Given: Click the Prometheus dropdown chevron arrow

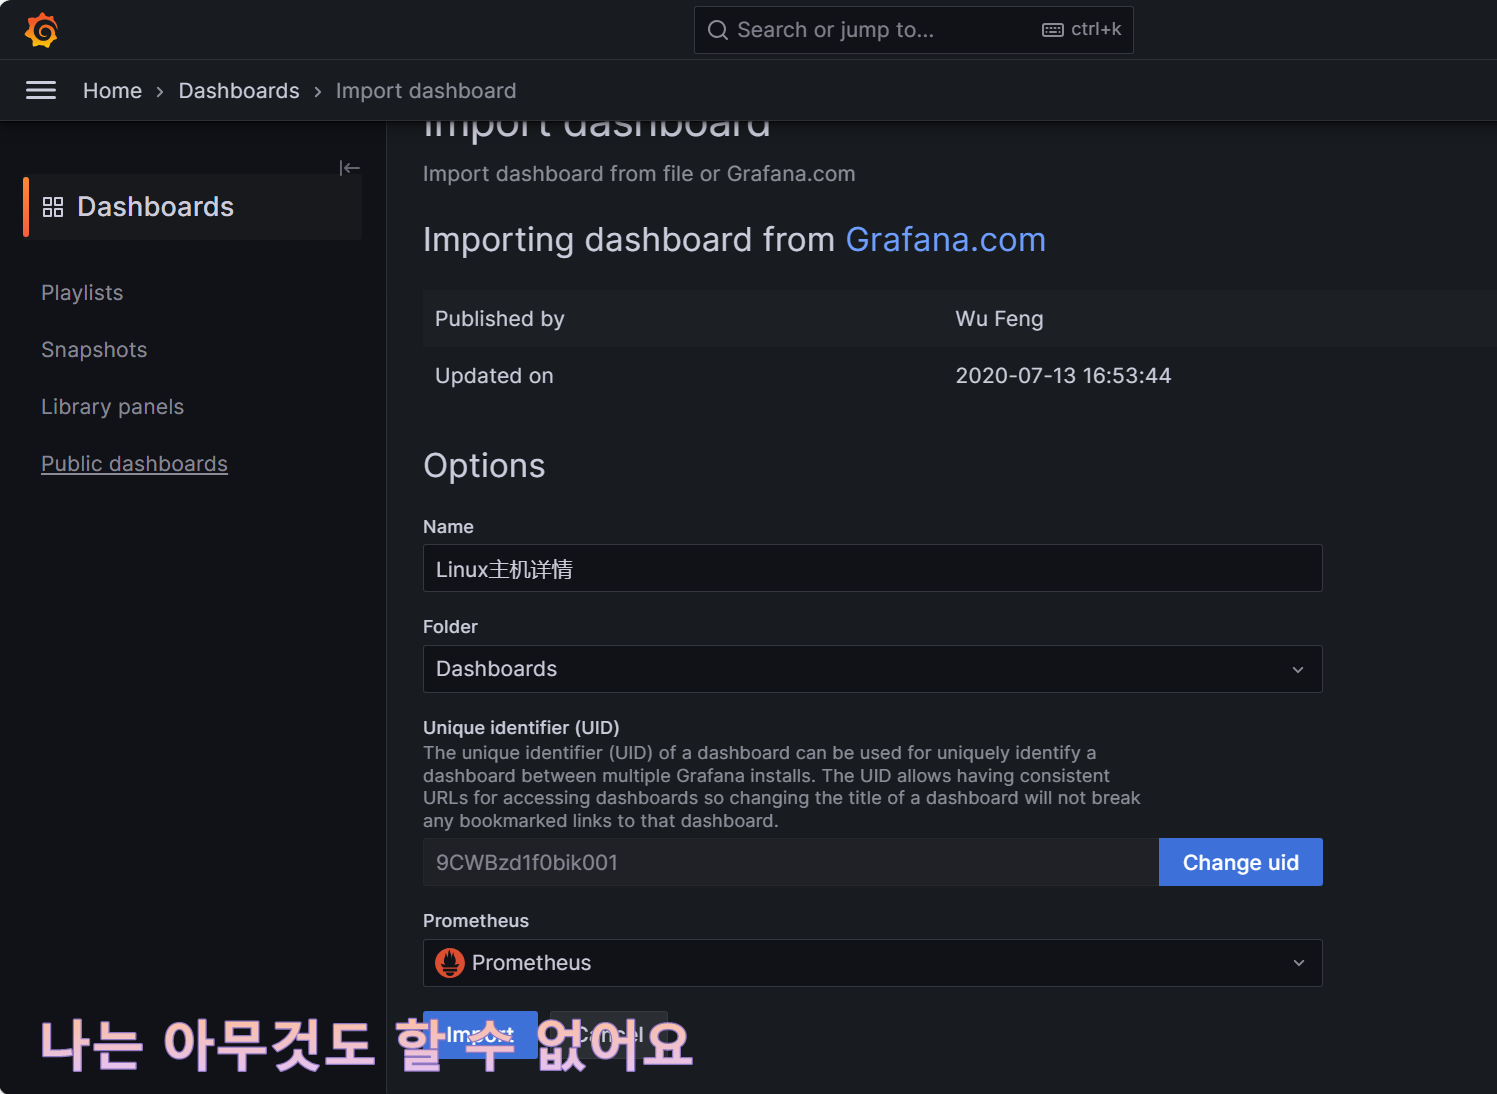Looking at the screenshot, I should pyautogui.click(x=1299, y=963).
